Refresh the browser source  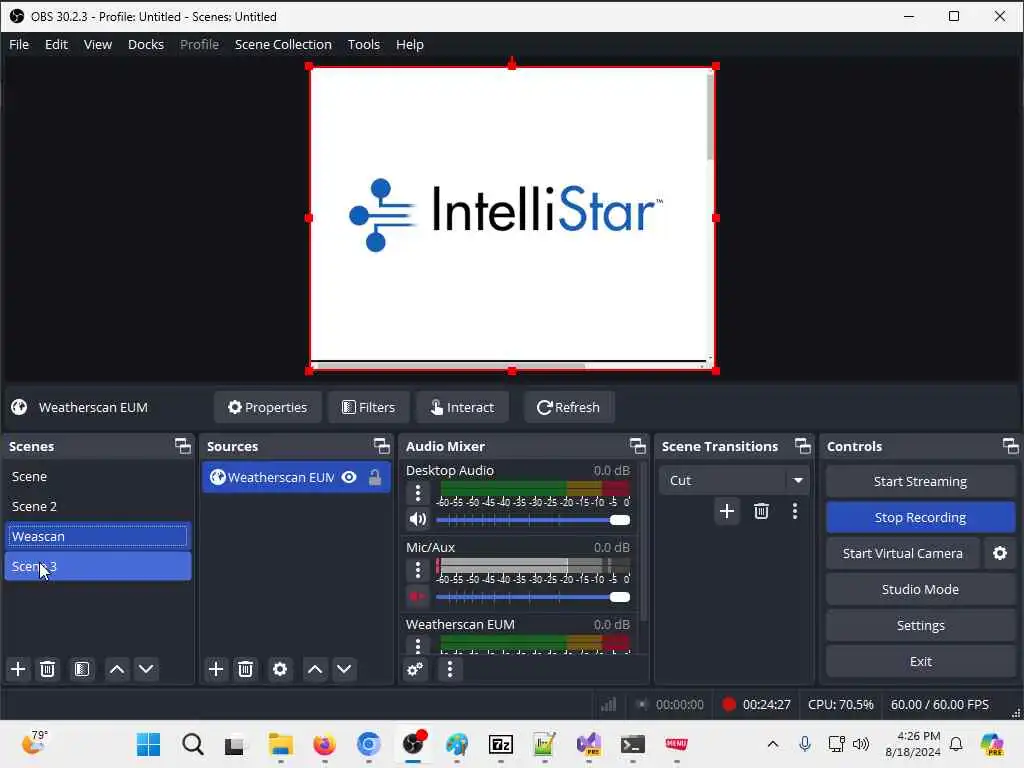coord(569,408)
